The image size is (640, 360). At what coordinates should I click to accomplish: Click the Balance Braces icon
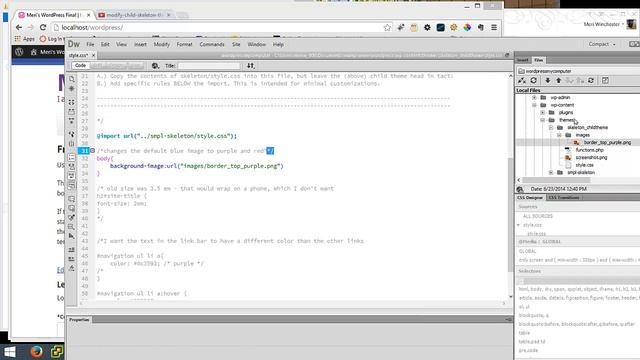(71, 144)
